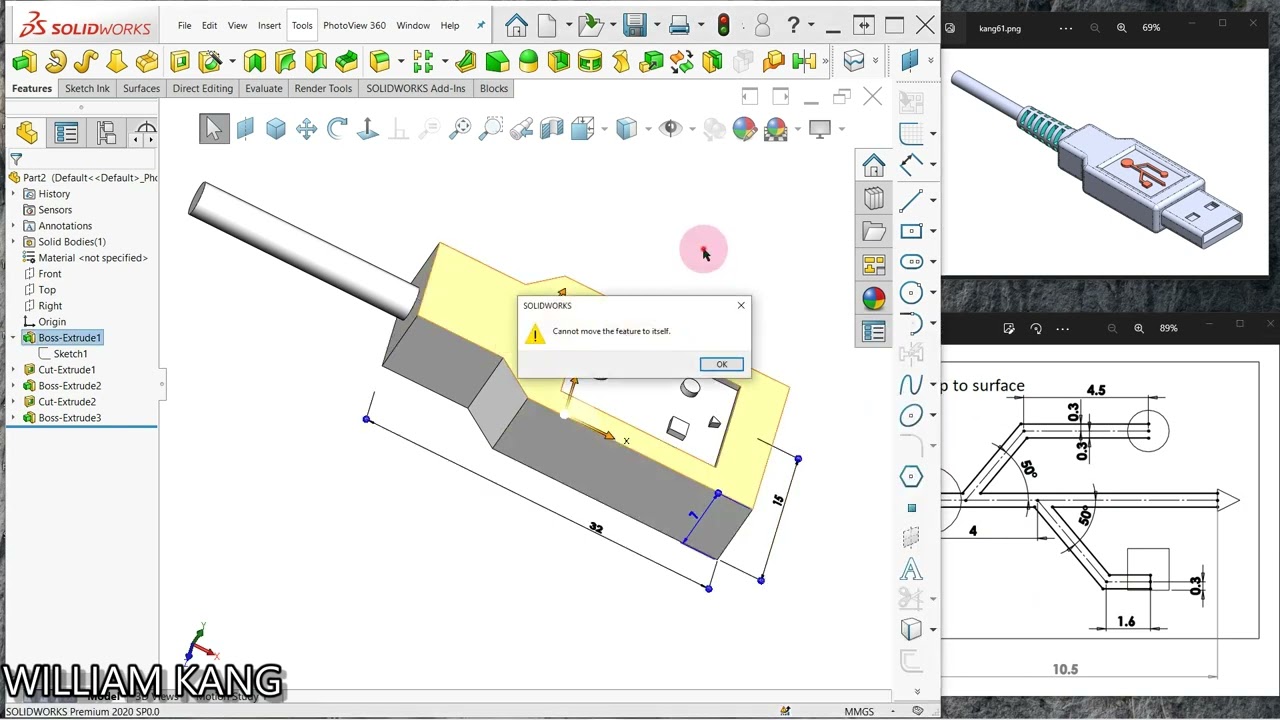Screen dimensions: 1280x720
Task: Open Appearances color ball task pane tab
Action: tap(874, 298)
